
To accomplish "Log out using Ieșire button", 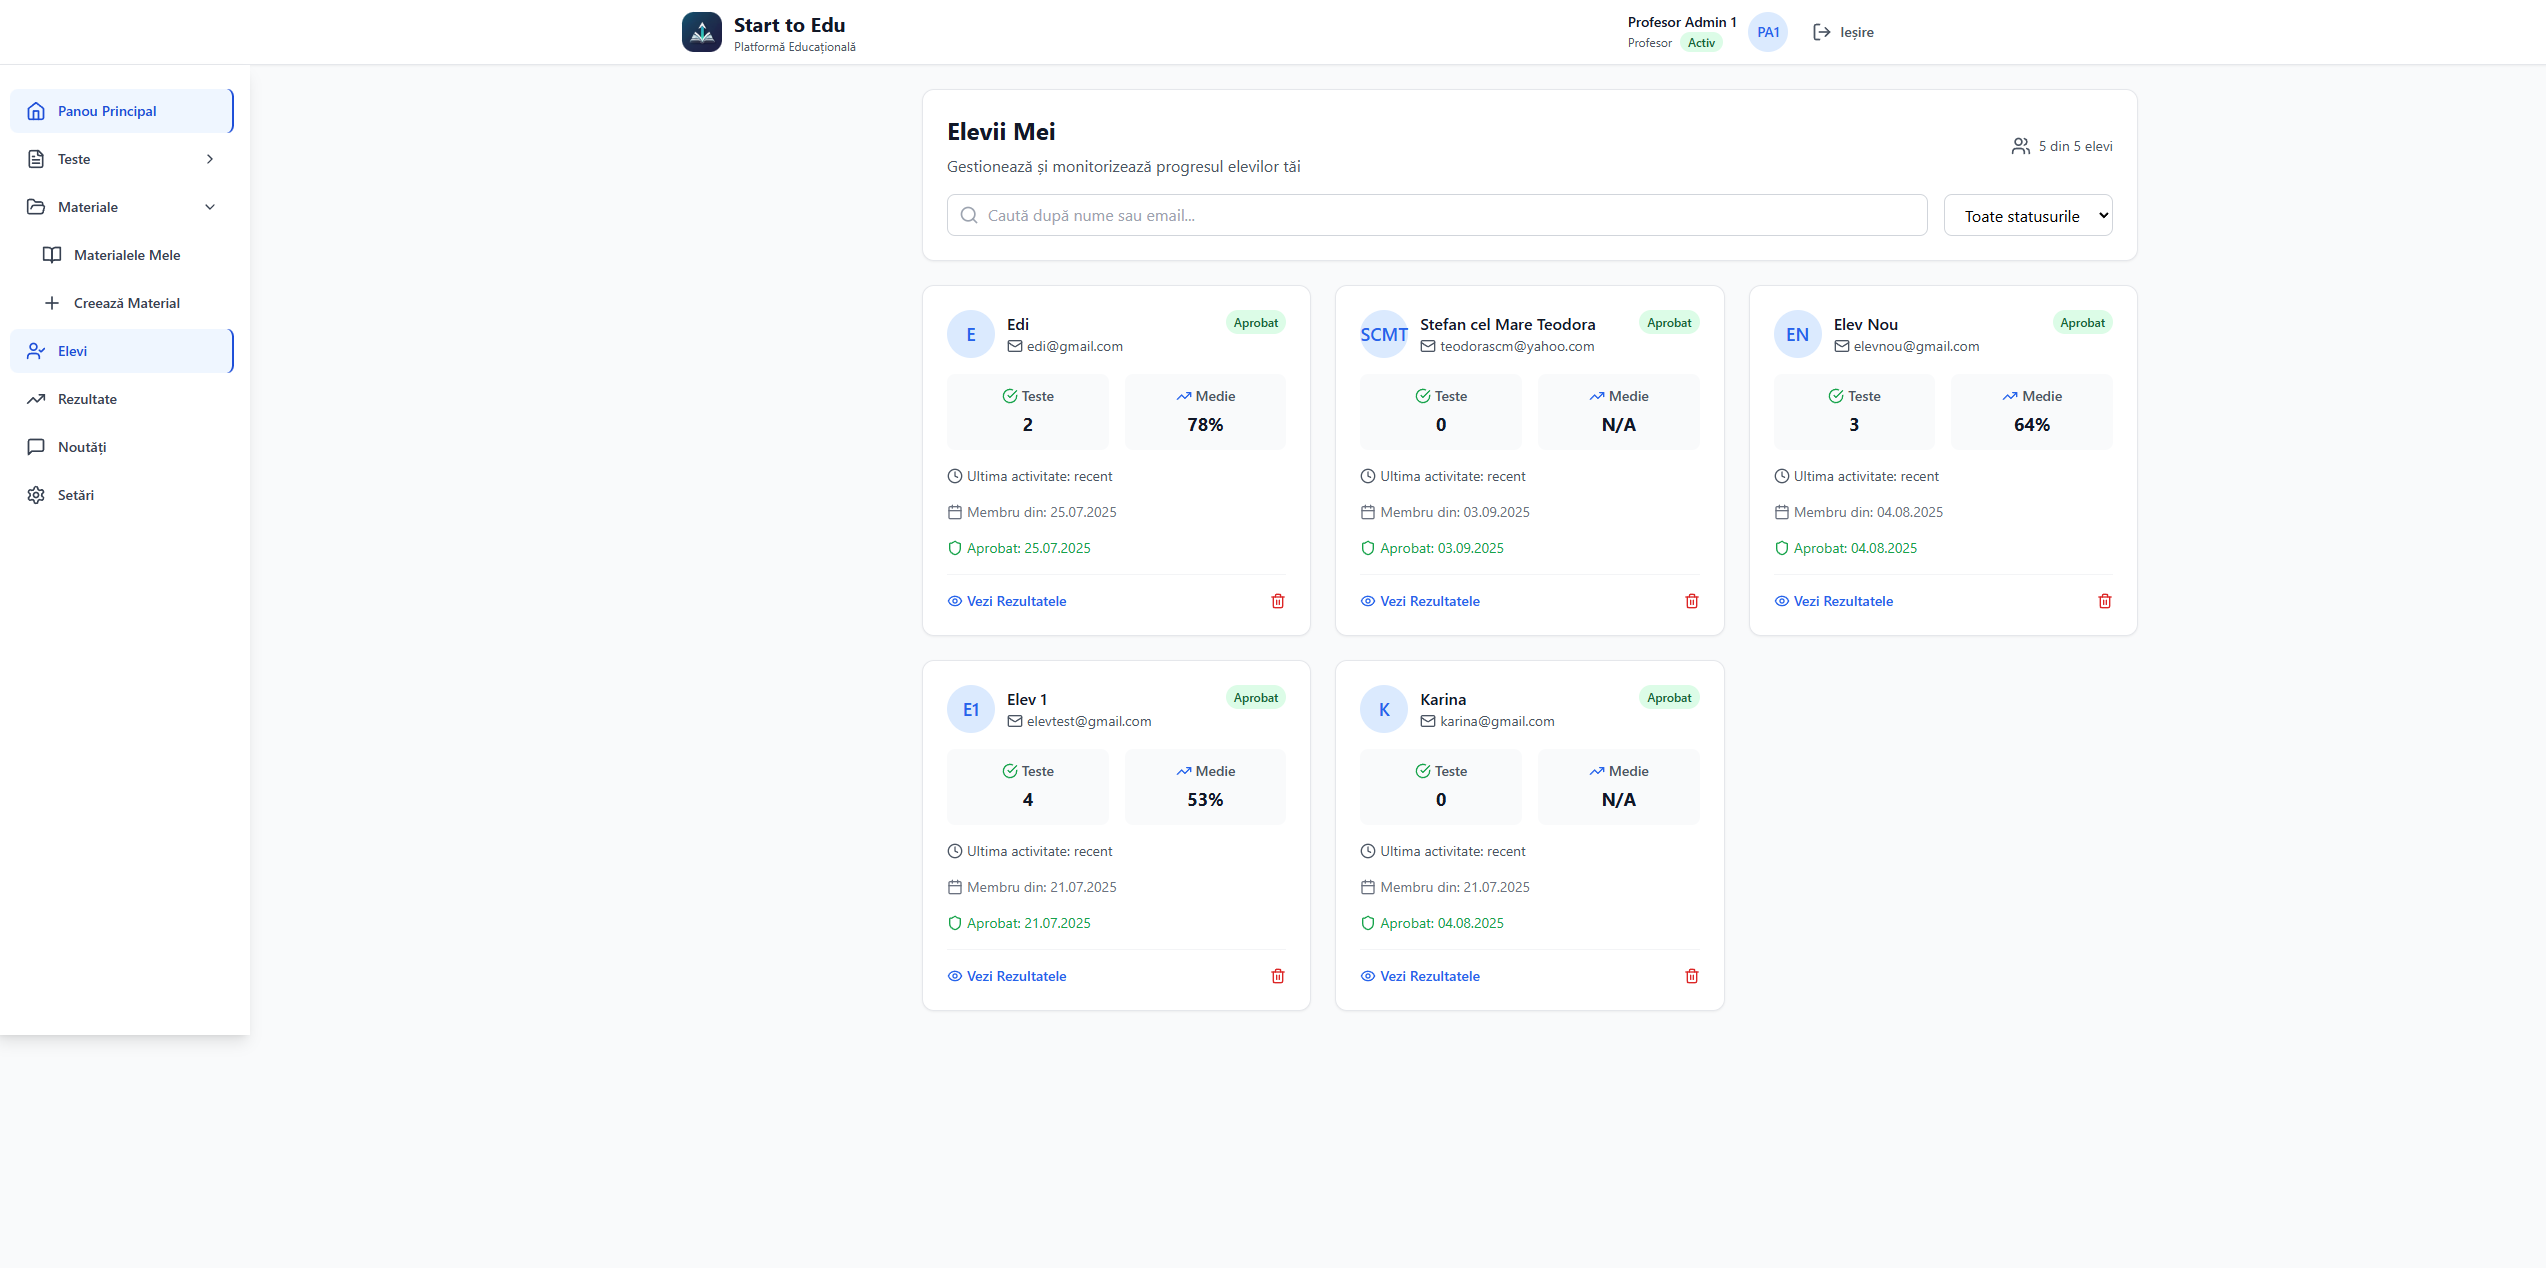I will (x=1843, y=32).
